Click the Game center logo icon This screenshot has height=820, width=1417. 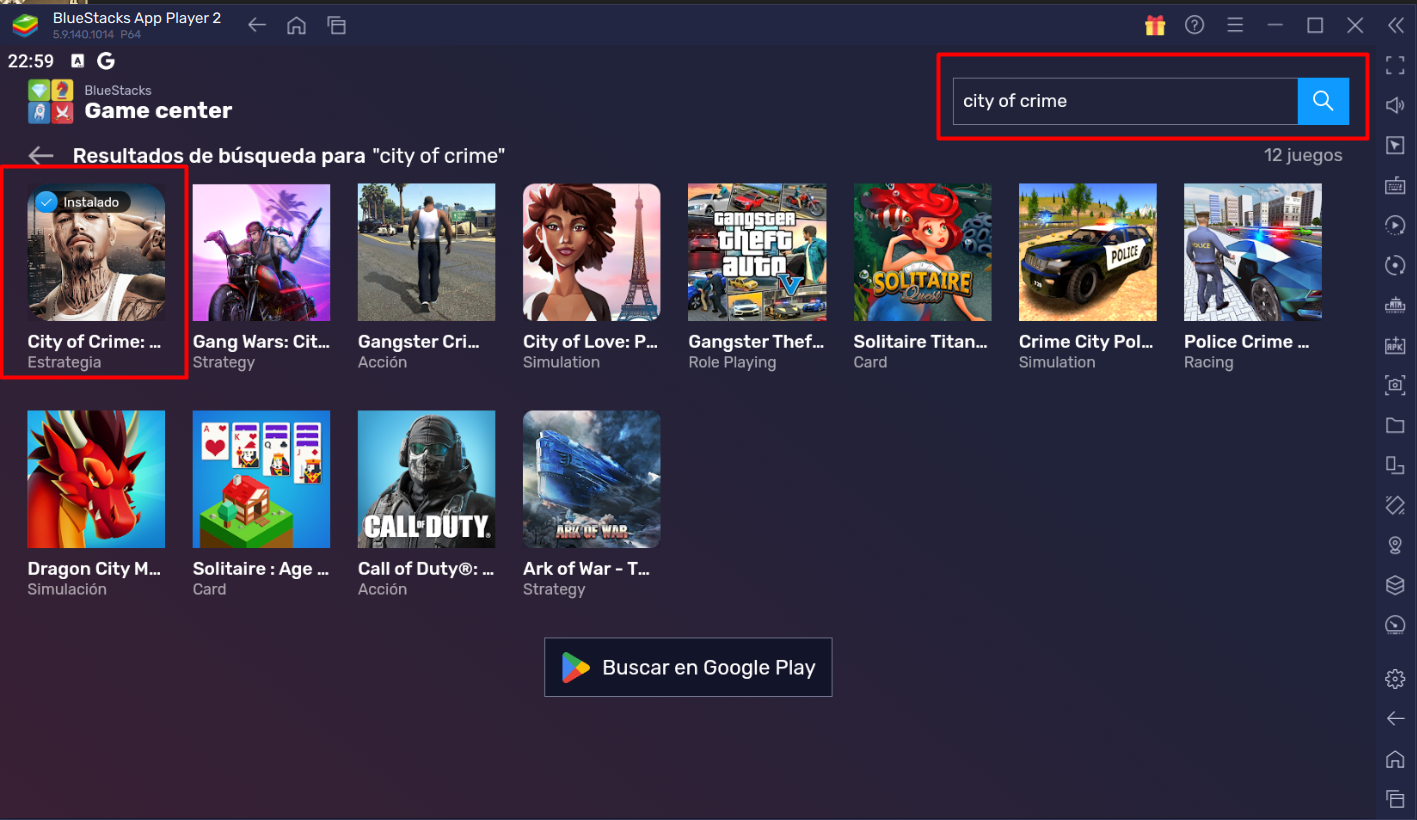[50, 101]
